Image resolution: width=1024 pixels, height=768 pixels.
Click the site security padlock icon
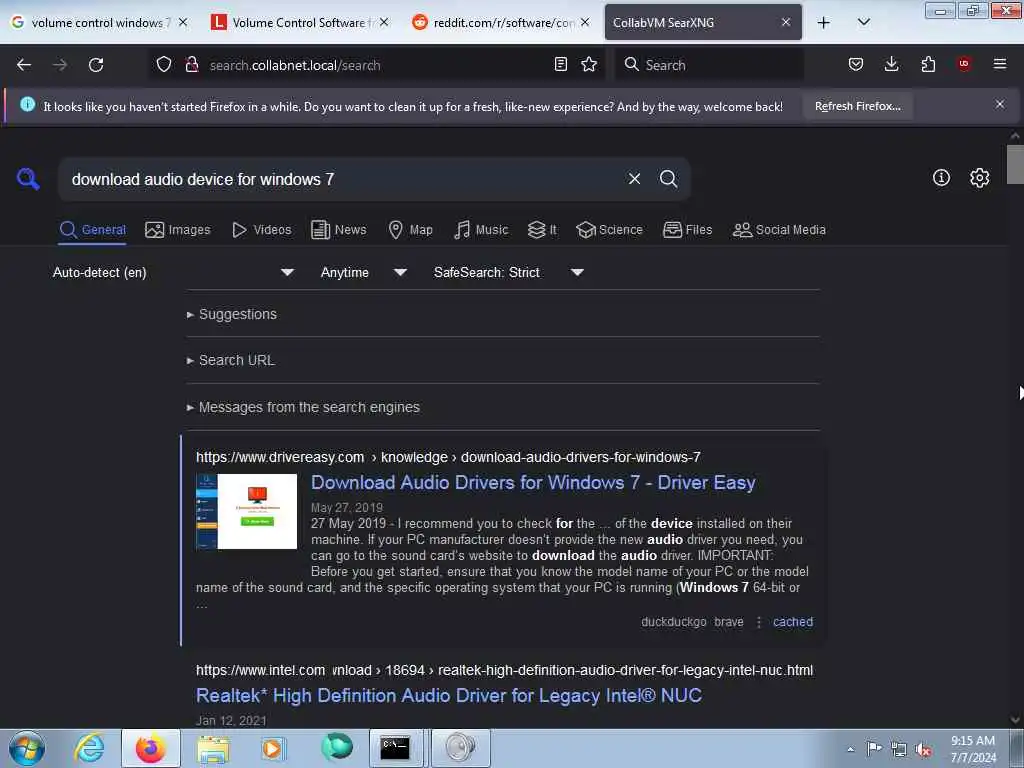(192, 64)
